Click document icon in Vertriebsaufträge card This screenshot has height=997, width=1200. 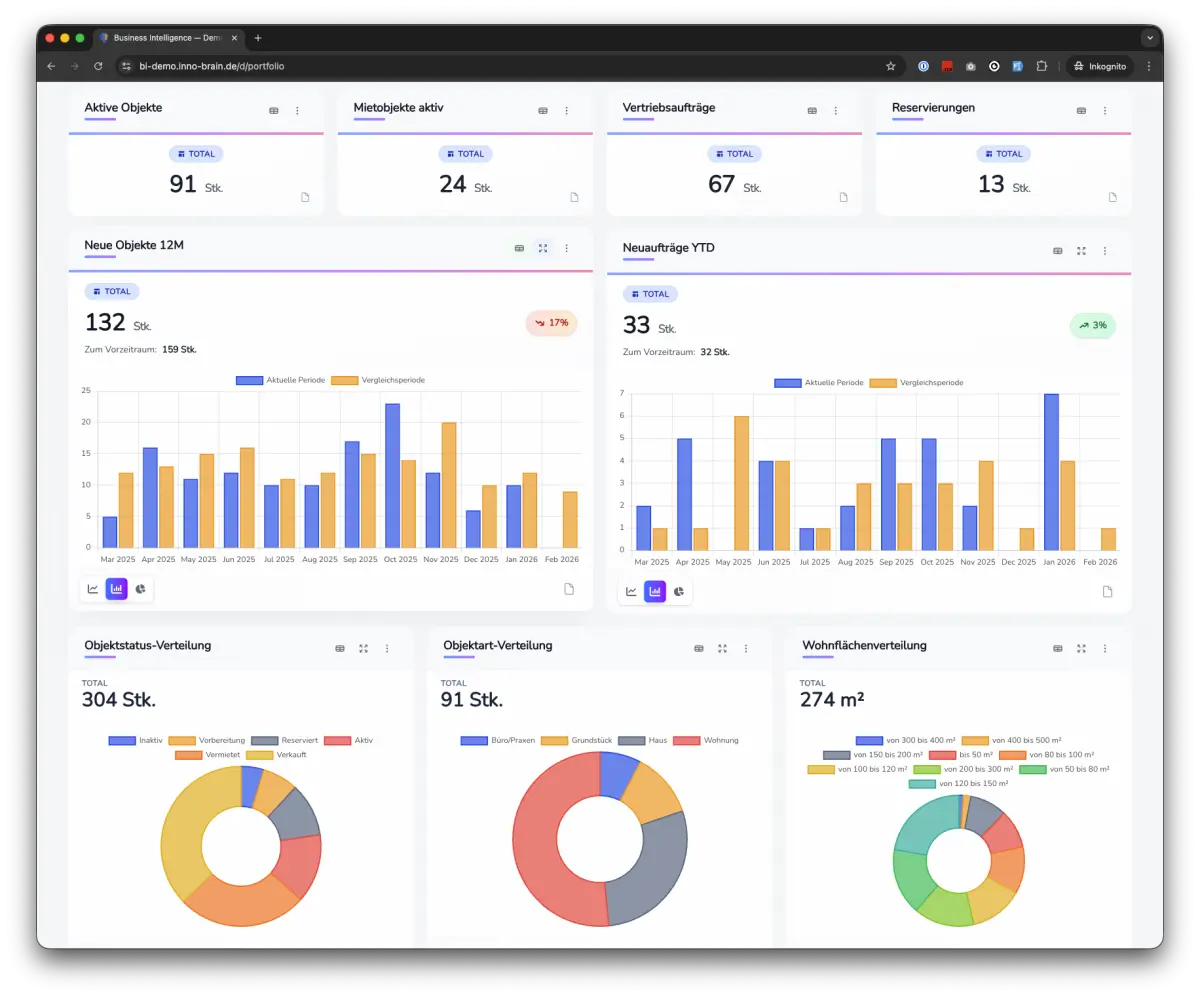(844, 197)
